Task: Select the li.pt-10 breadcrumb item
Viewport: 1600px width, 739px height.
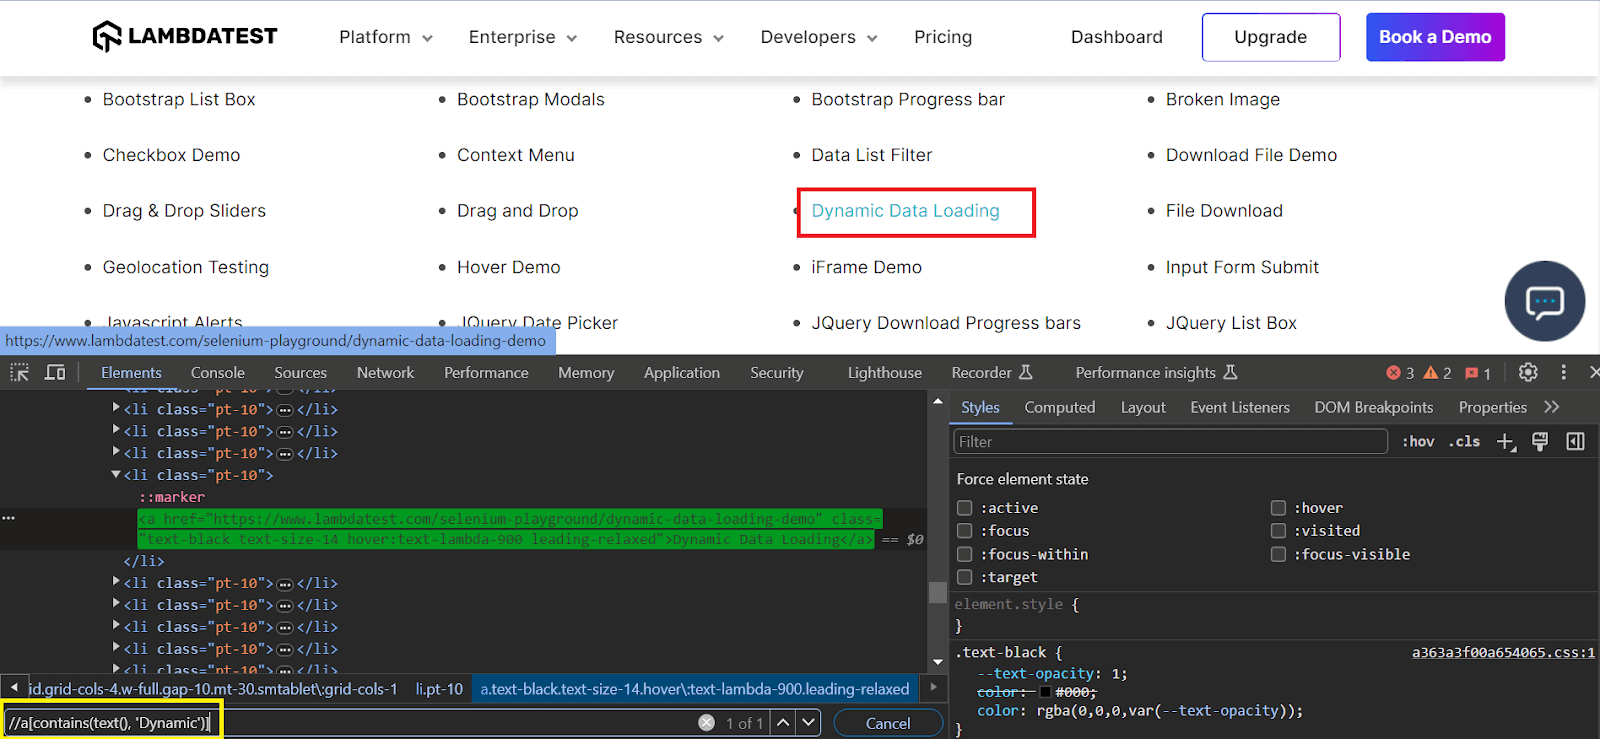Action: (439, 689)
